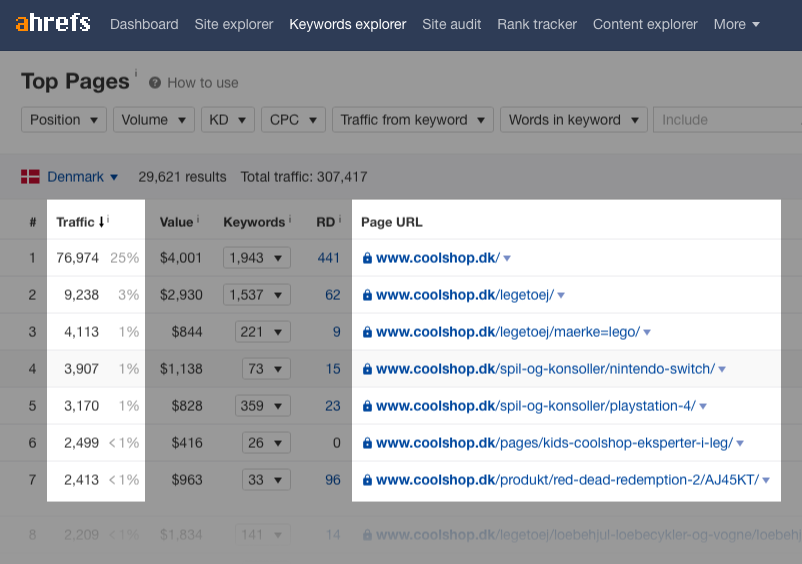This screenshot has height=564, width=802.
Task: Click the $4,001 value cell
Action: point(181,258)
